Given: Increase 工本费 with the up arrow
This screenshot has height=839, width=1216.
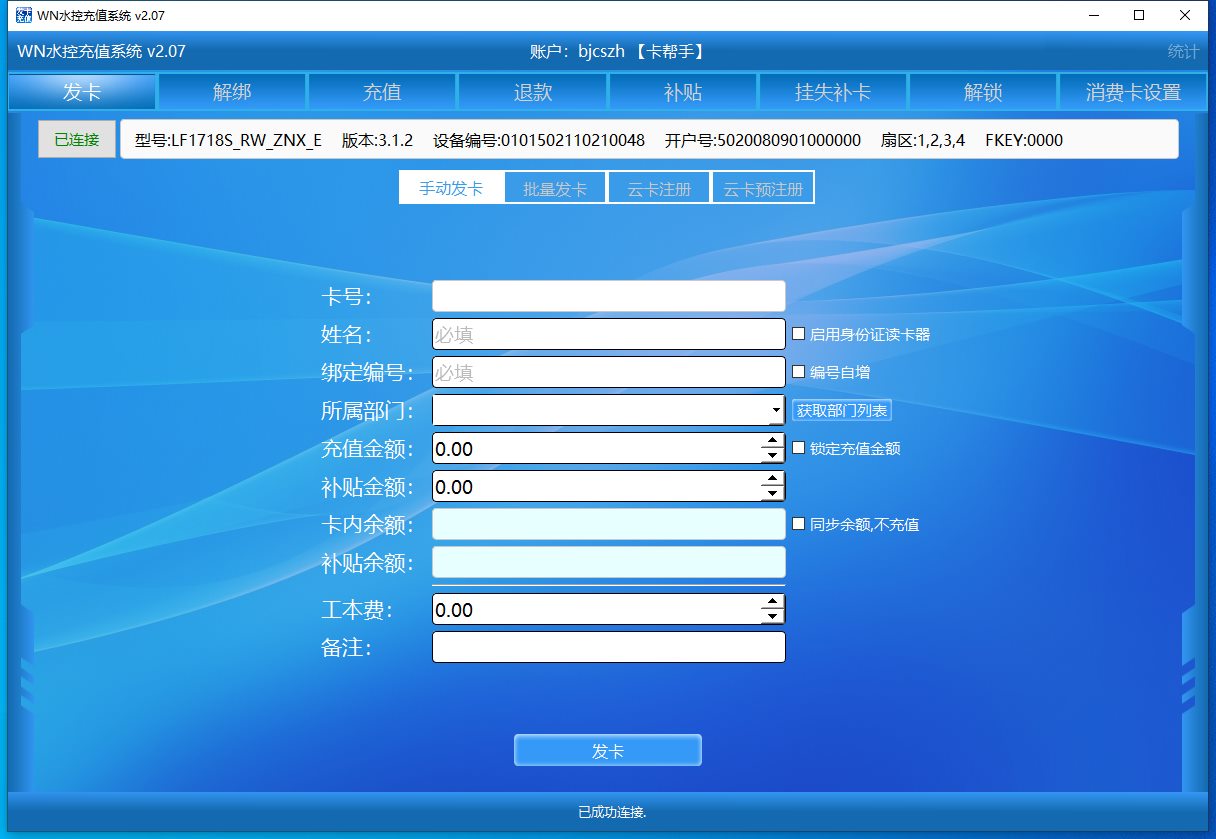Looking at the screenshot, I should (x=771, y=601).
